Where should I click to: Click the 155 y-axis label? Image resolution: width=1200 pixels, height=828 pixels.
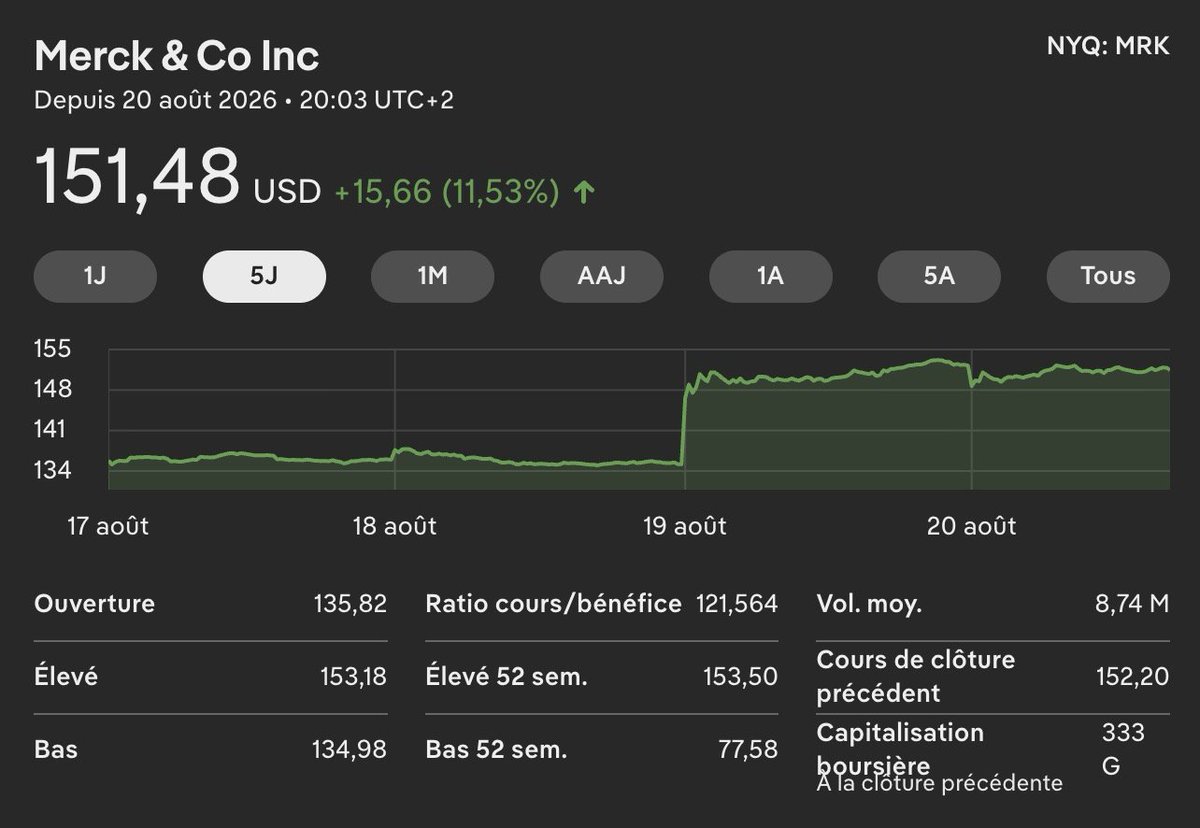[53, 349]
